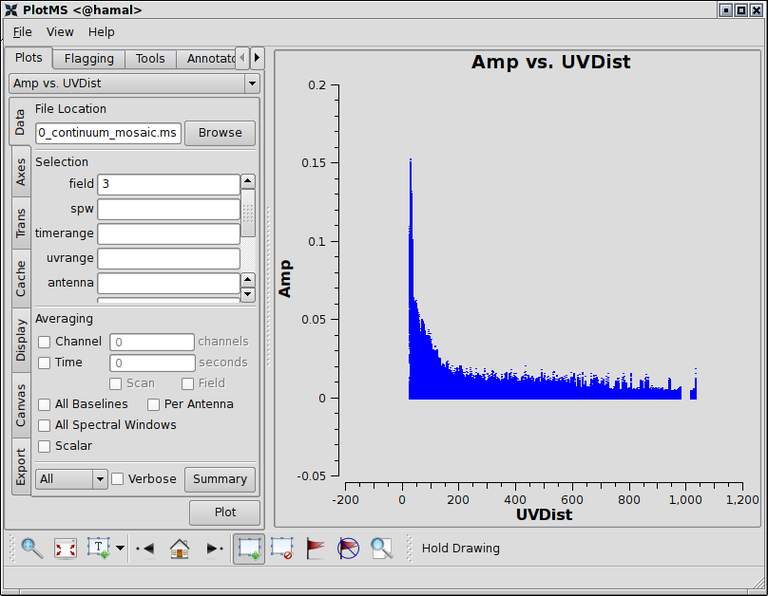This screenshot has width=768, height=596.
Task: Check the Verbose option
Action: tap(118, 479)
